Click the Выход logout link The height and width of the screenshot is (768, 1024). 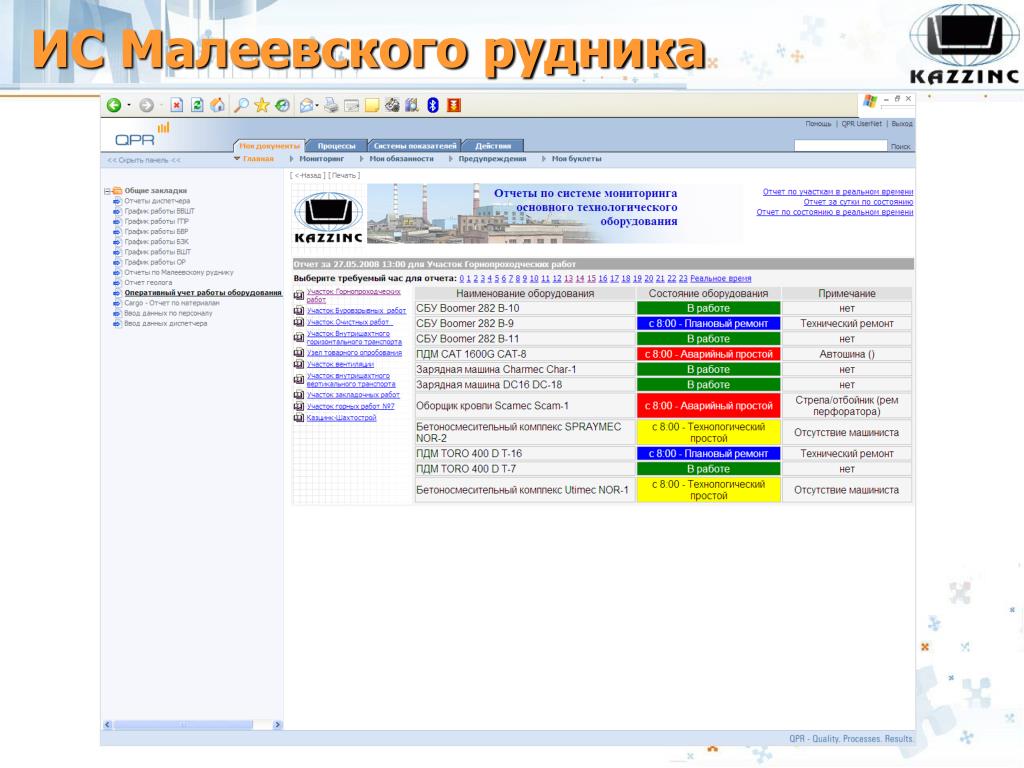pyautogui.click(x=902, y=123)
